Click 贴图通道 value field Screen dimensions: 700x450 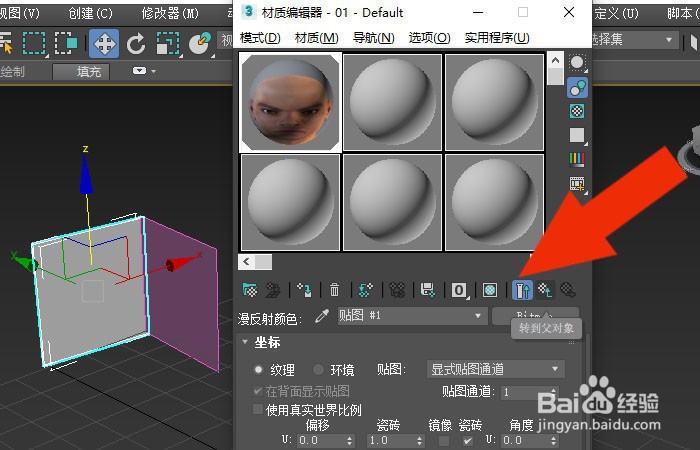pyautogui.click(x=525, y=392)
